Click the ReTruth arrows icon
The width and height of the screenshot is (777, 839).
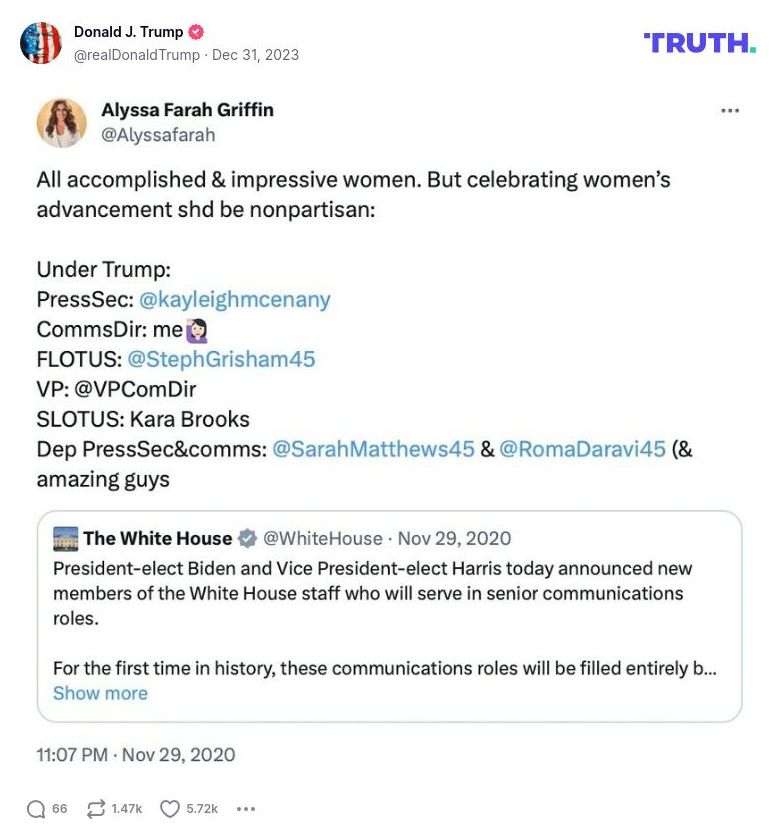click(x=98, y=808)
